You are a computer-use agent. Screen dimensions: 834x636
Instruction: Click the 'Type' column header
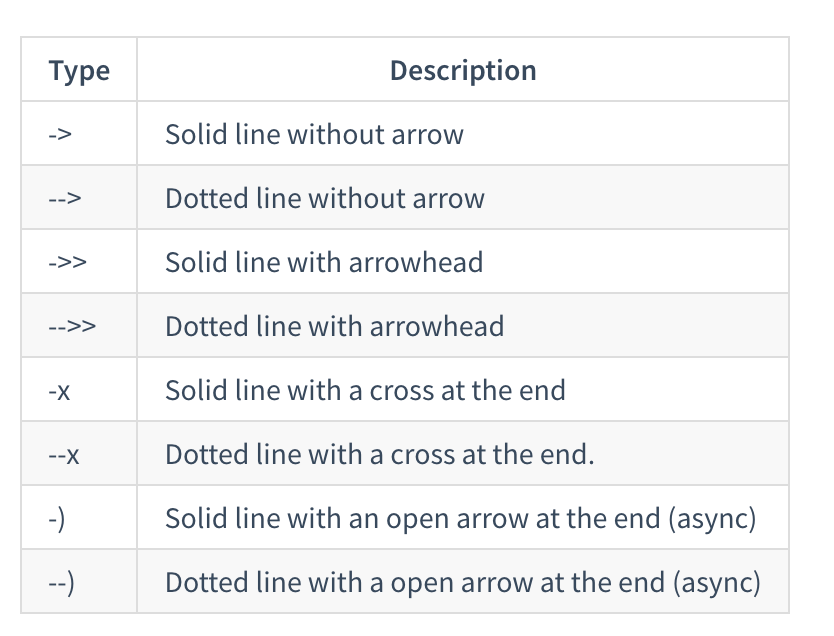(x=79, y=71)
